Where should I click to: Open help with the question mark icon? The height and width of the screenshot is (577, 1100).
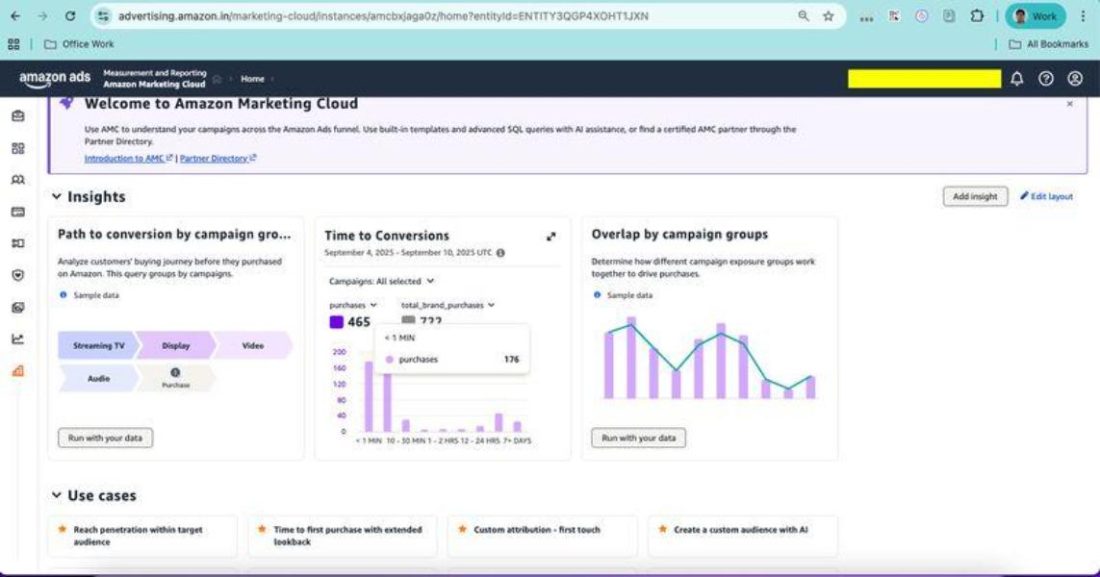tap(1046, 79)
